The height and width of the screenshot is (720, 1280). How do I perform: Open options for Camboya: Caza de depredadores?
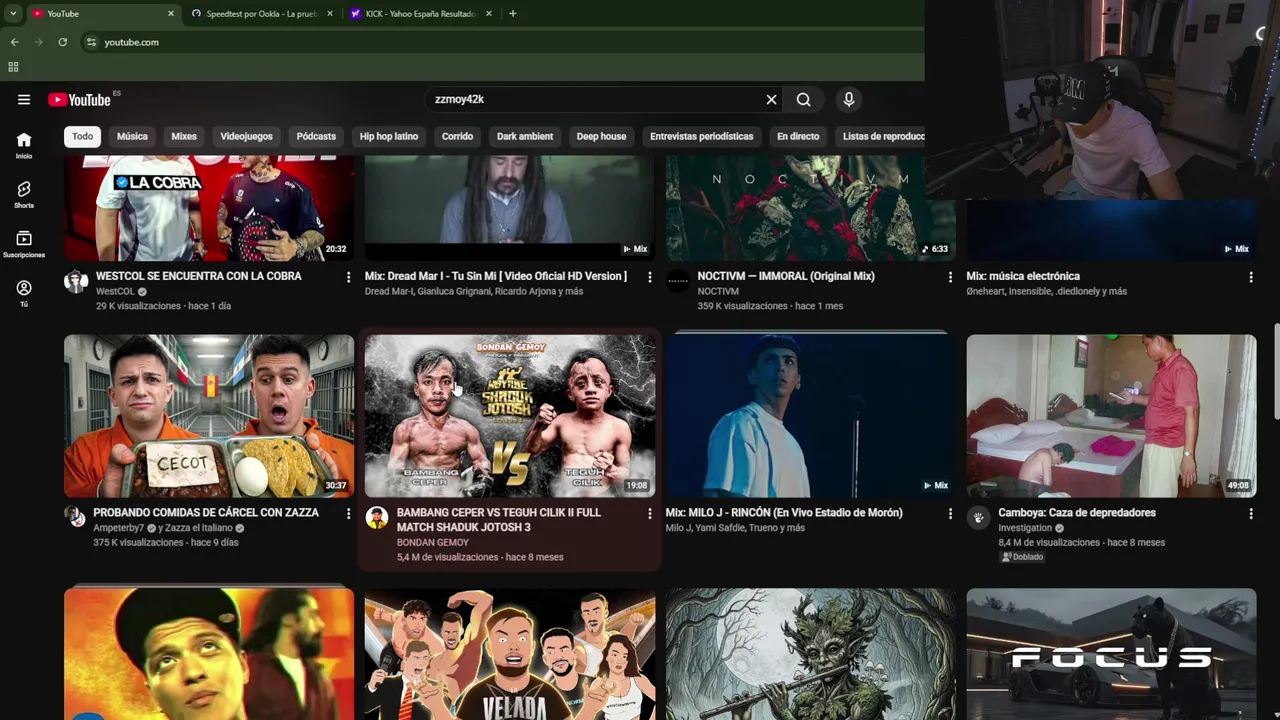(1250, 513)
